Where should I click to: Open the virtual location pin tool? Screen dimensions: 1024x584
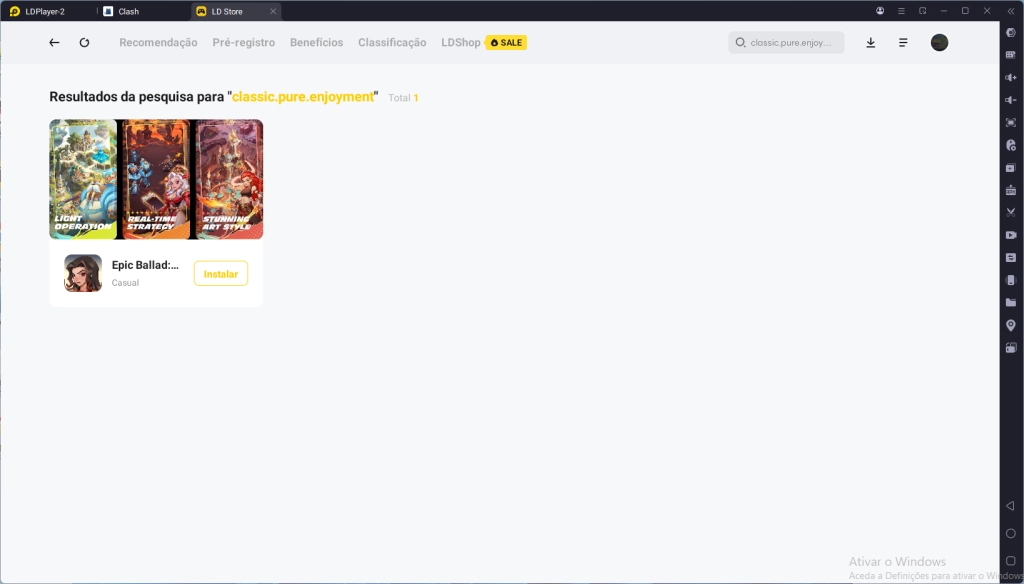tap(1011, 325)
